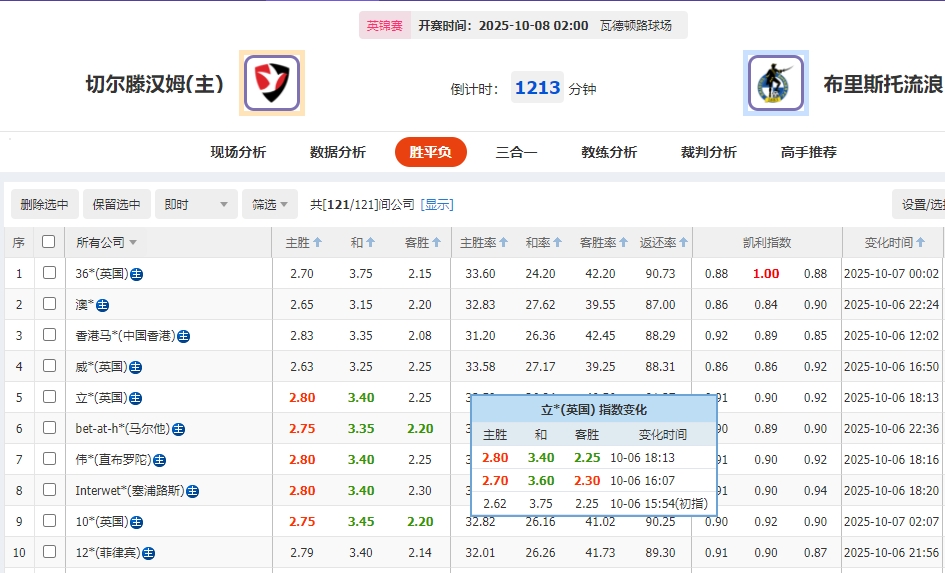Select the 胜平负 tab
The width and height of the screenshot is (945, 573).
pos(431,152)
